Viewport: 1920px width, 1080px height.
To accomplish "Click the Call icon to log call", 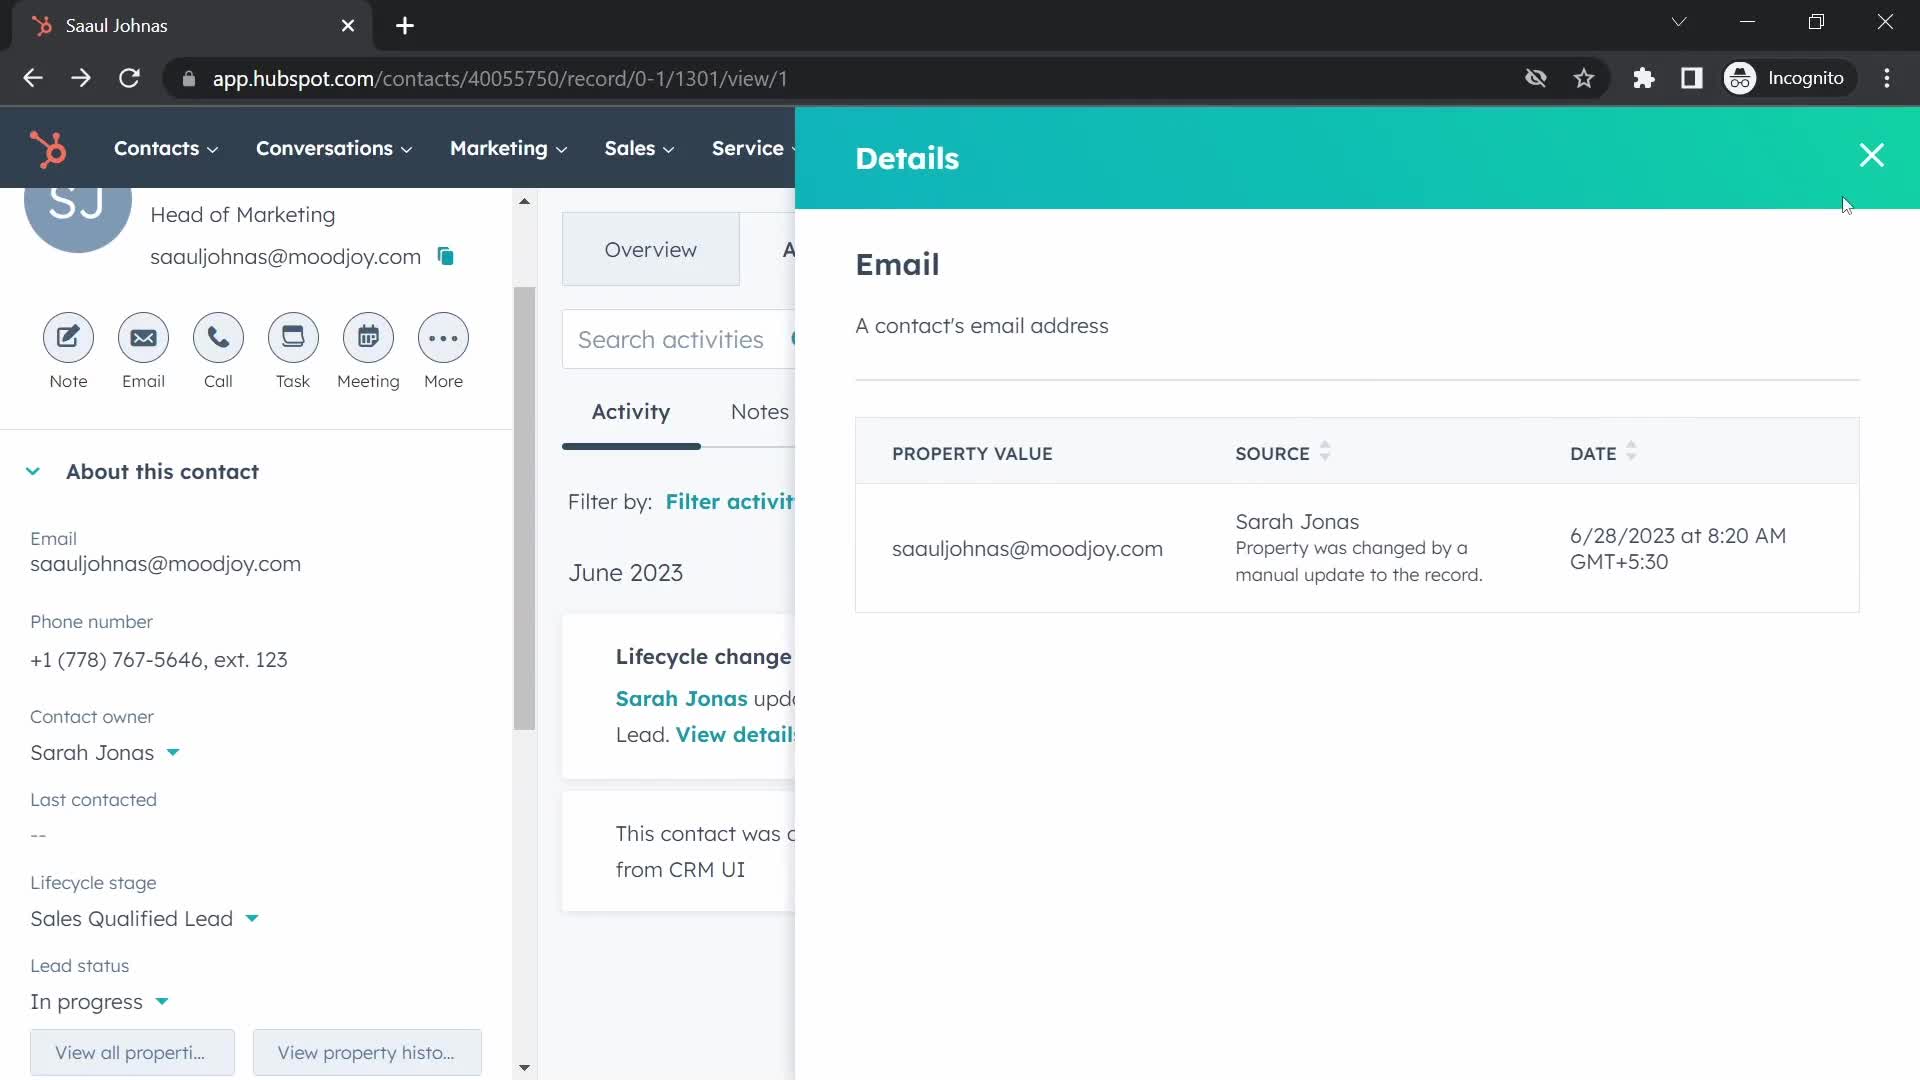I will tap(218, 338).
